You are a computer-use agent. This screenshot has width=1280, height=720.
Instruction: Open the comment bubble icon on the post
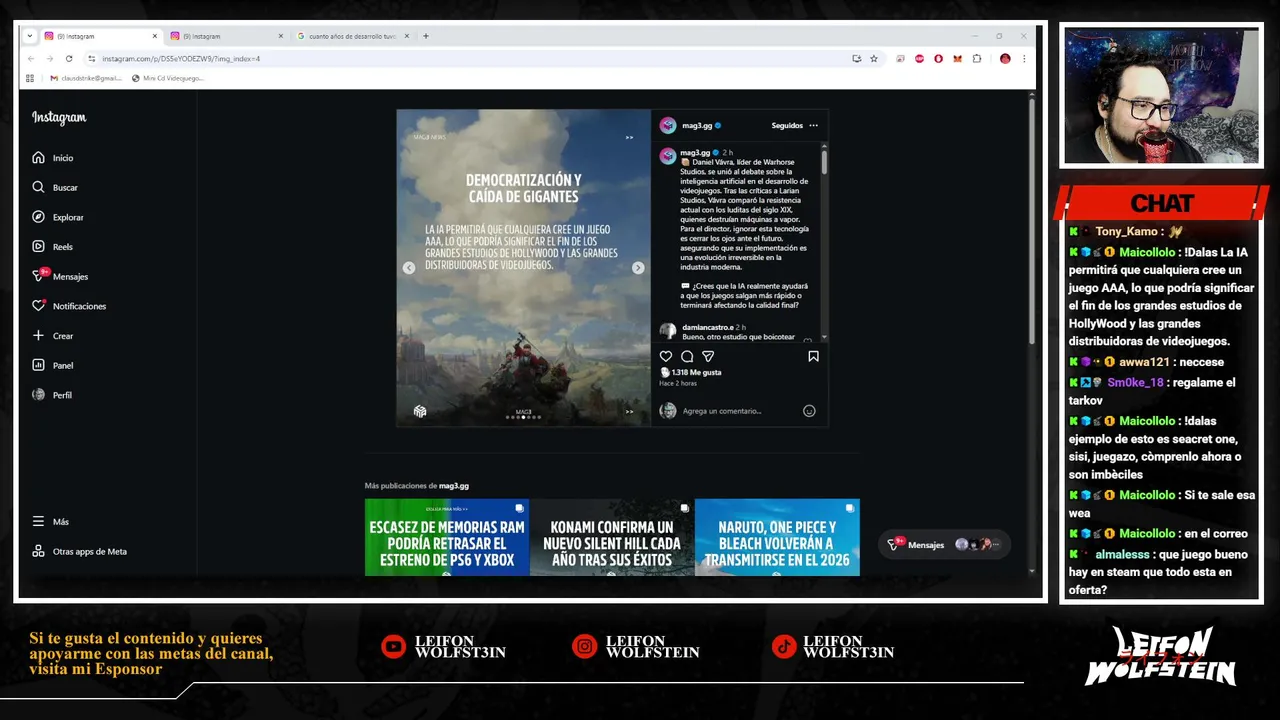tap(687, 356)
